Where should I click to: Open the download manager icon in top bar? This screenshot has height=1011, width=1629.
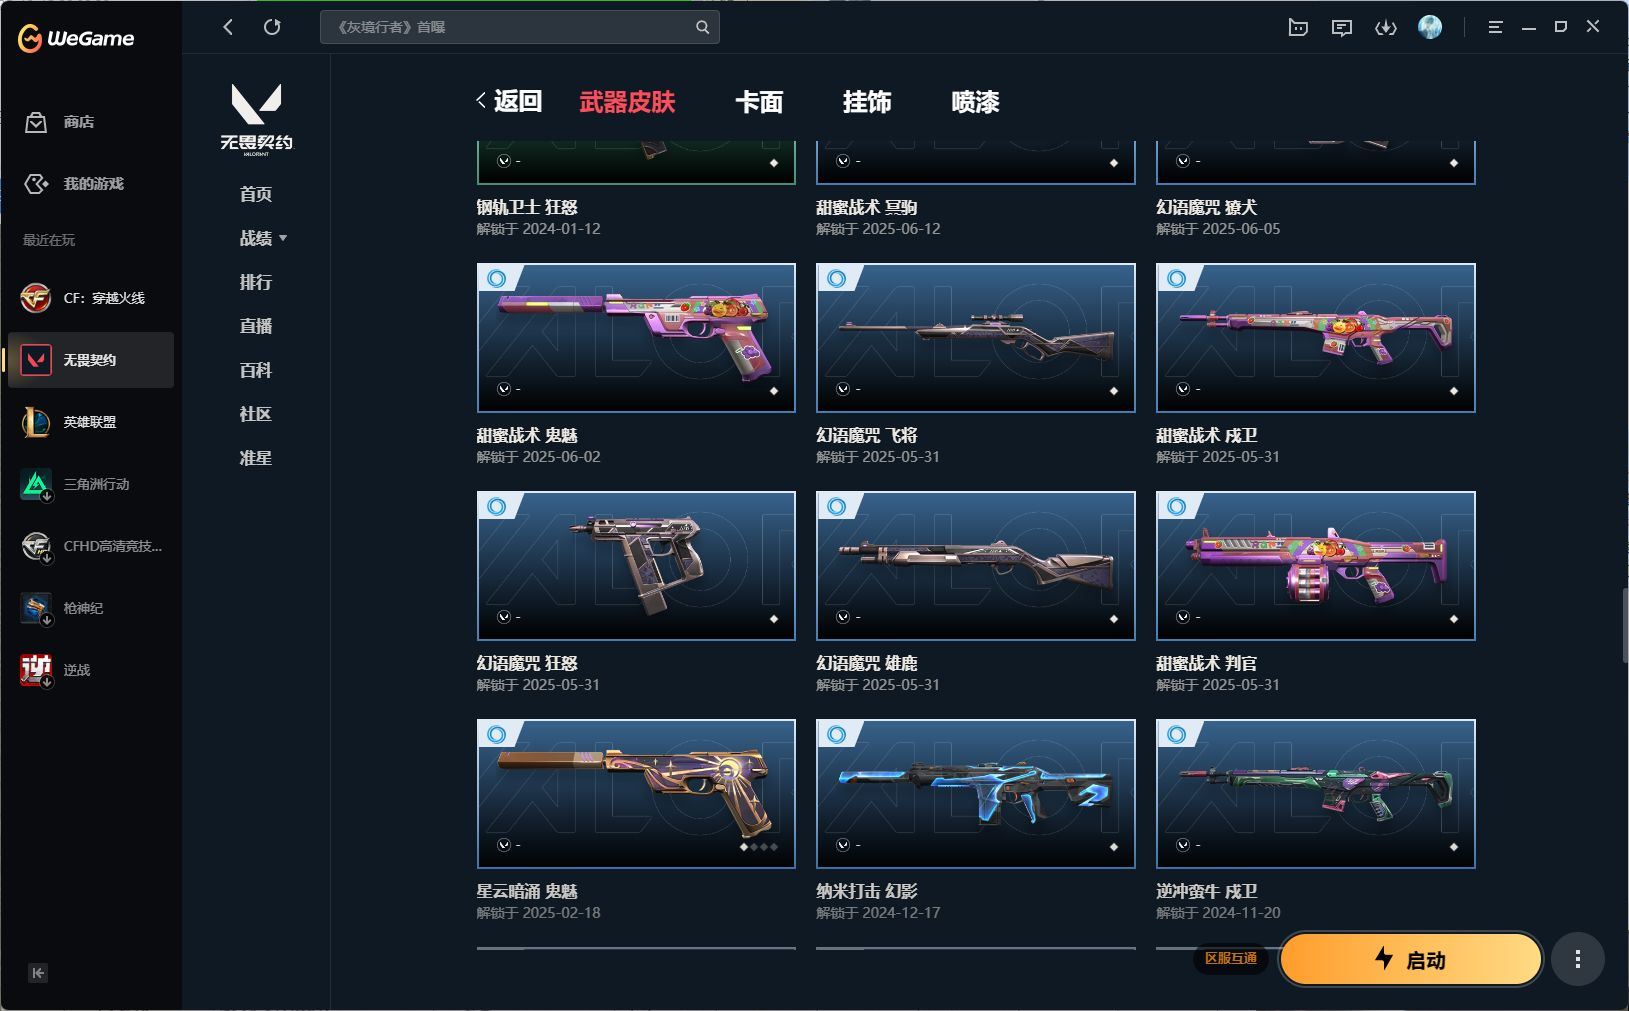[1385, 27]
